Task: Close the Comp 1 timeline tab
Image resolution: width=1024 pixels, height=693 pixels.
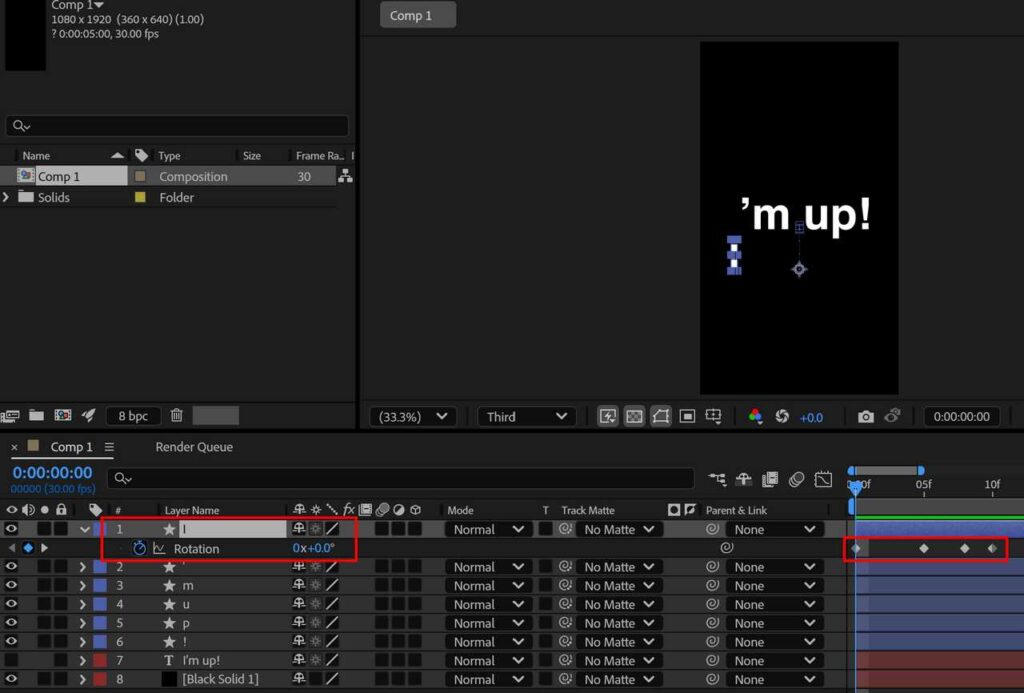Action: pyautogui.click(x=14, y=447)
